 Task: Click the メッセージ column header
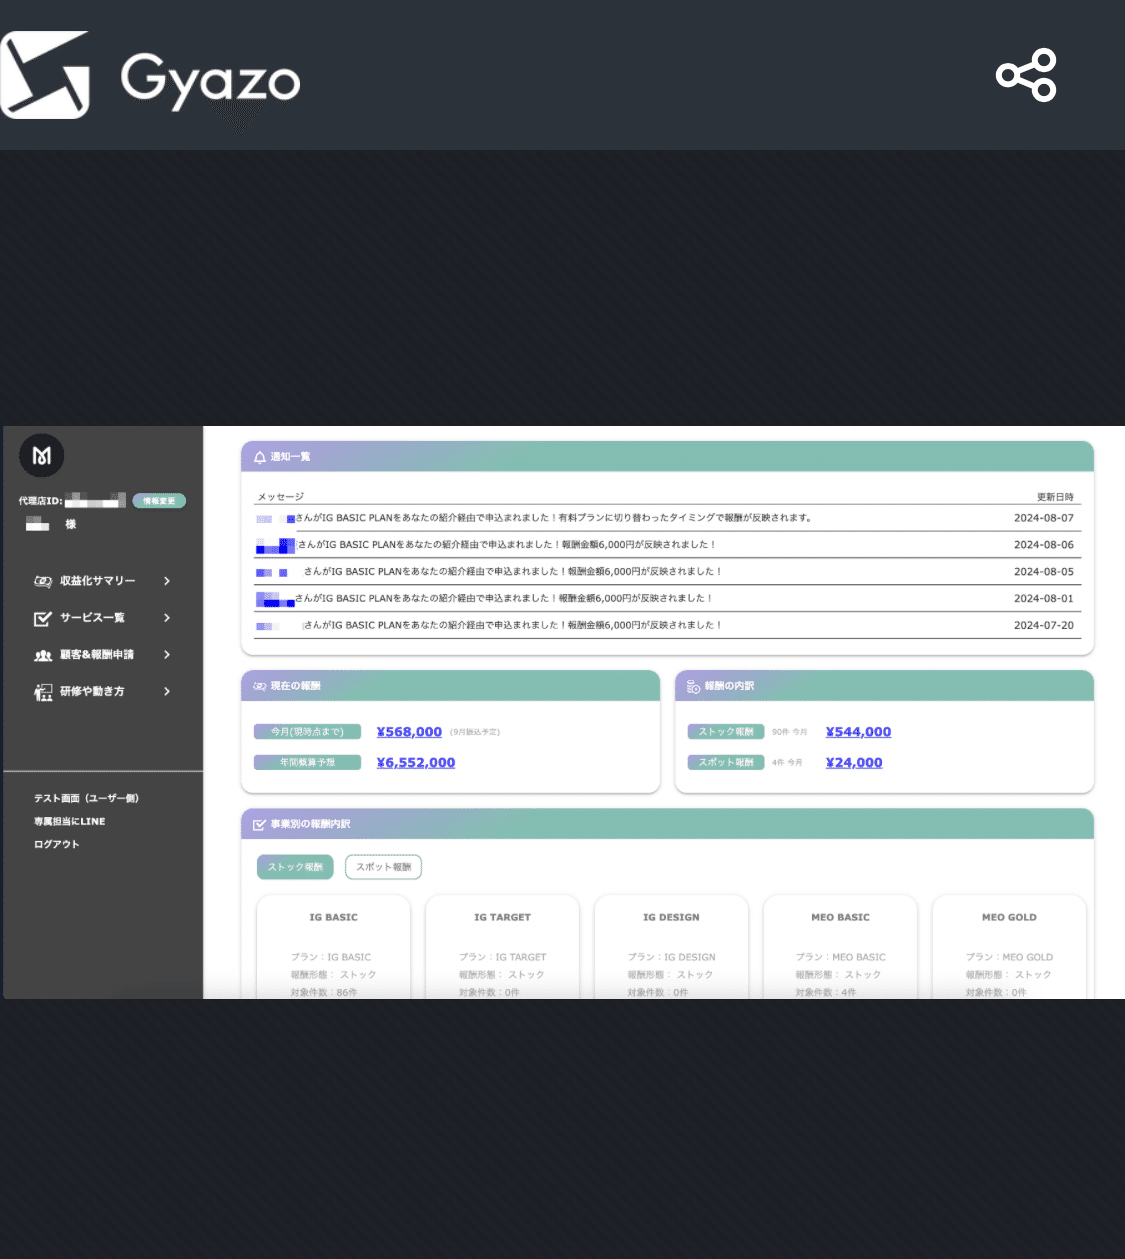pyautogui.click(x=281, y=497)
